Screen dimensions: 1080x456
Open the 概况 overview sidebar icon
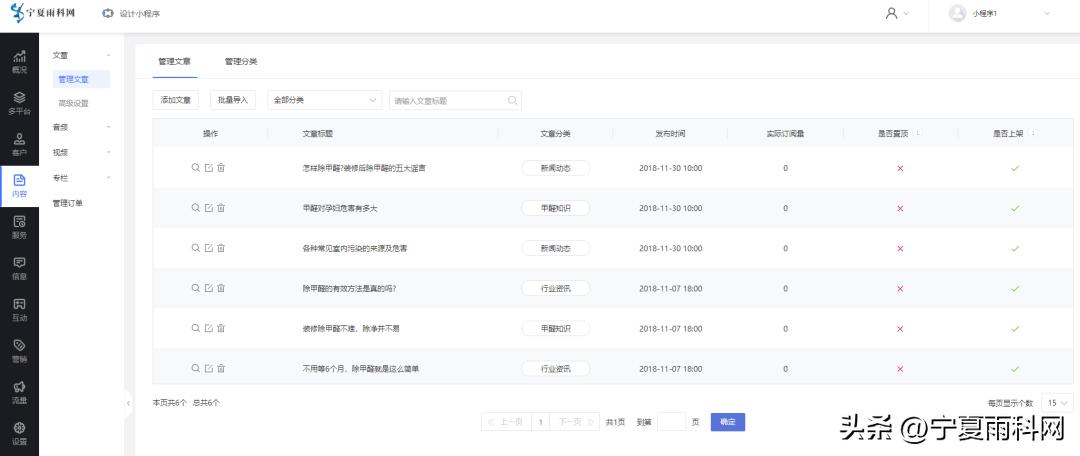tap(19, 61)
